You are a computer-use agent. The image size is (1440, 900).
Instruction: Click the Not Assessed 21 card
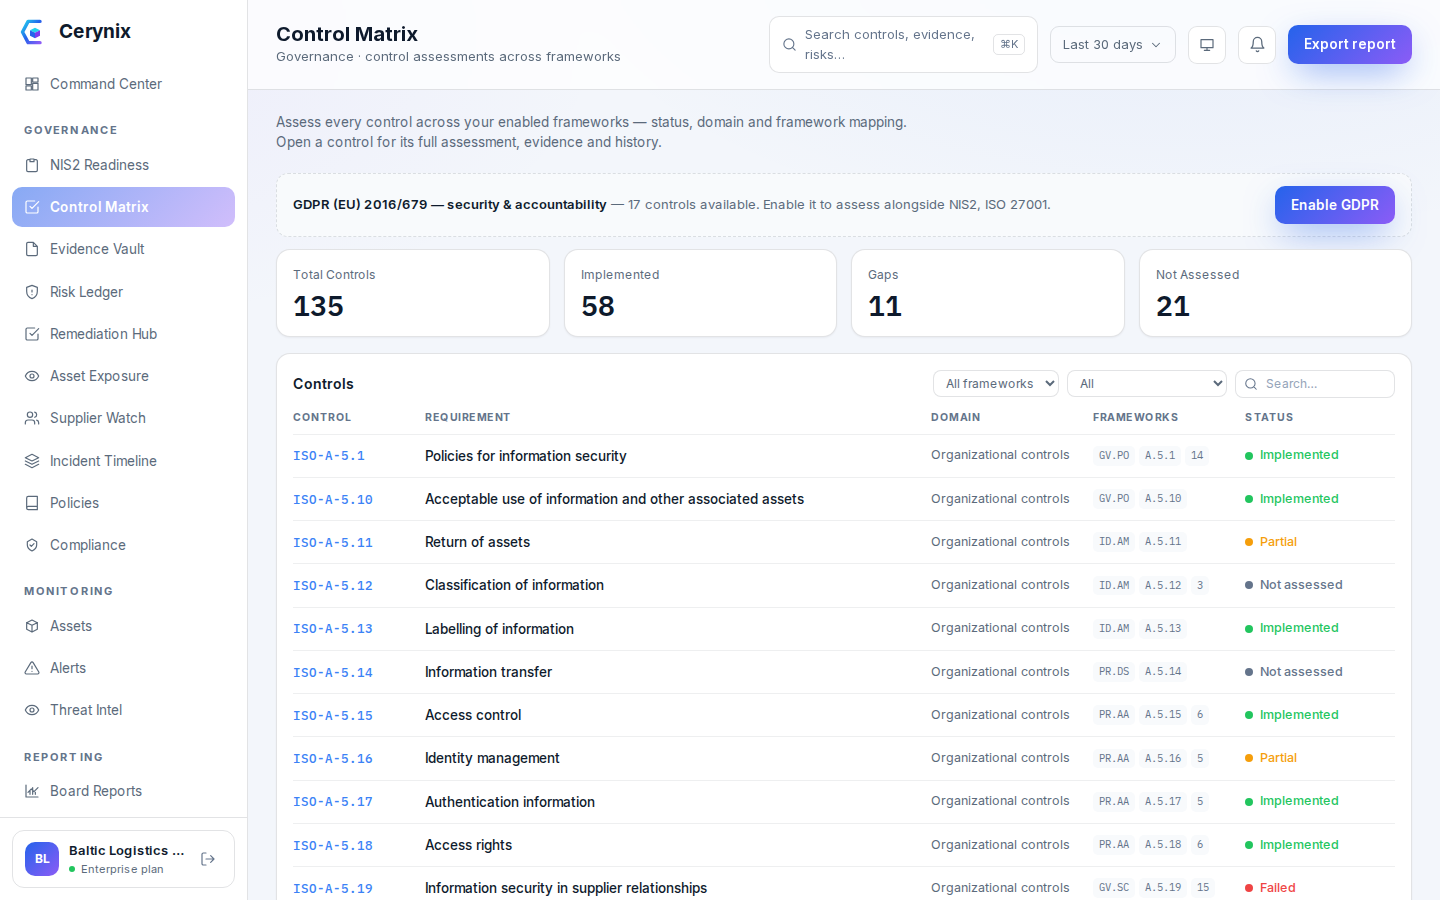(x=1275, y=293)
